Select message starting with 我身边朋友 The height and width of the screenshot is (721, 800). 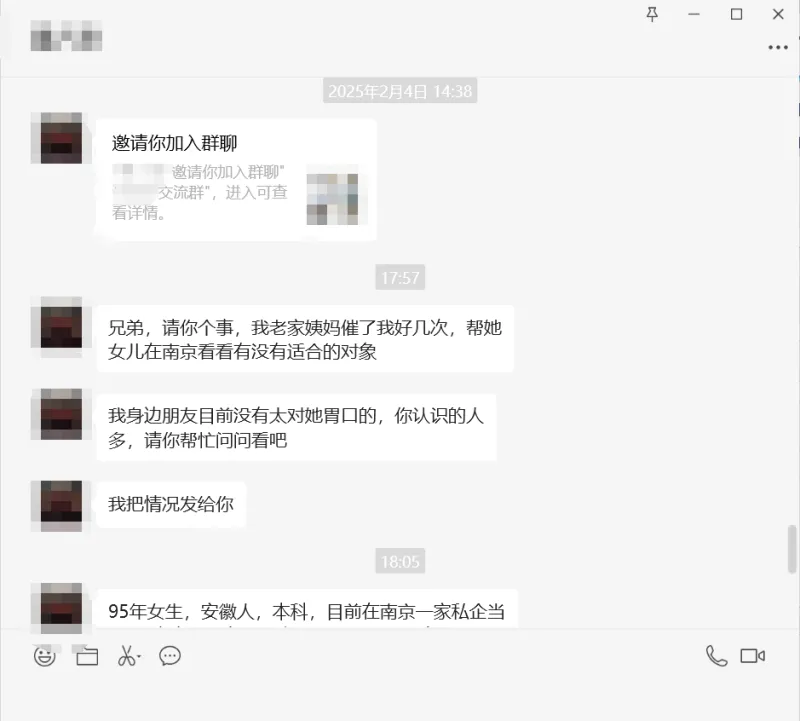pyautogui.click(x=296, y=428)
